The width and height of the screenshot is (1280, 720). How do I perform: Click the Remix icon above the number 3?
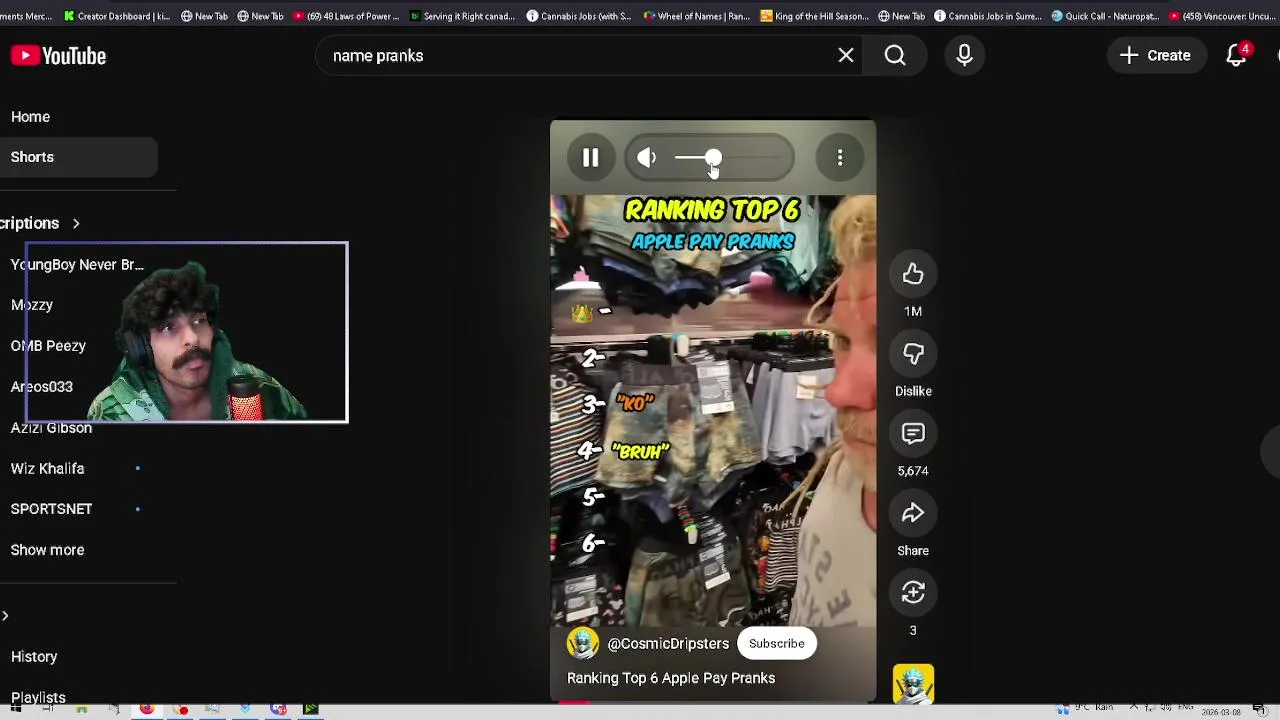pyautogui.click(x=913, y=593)
